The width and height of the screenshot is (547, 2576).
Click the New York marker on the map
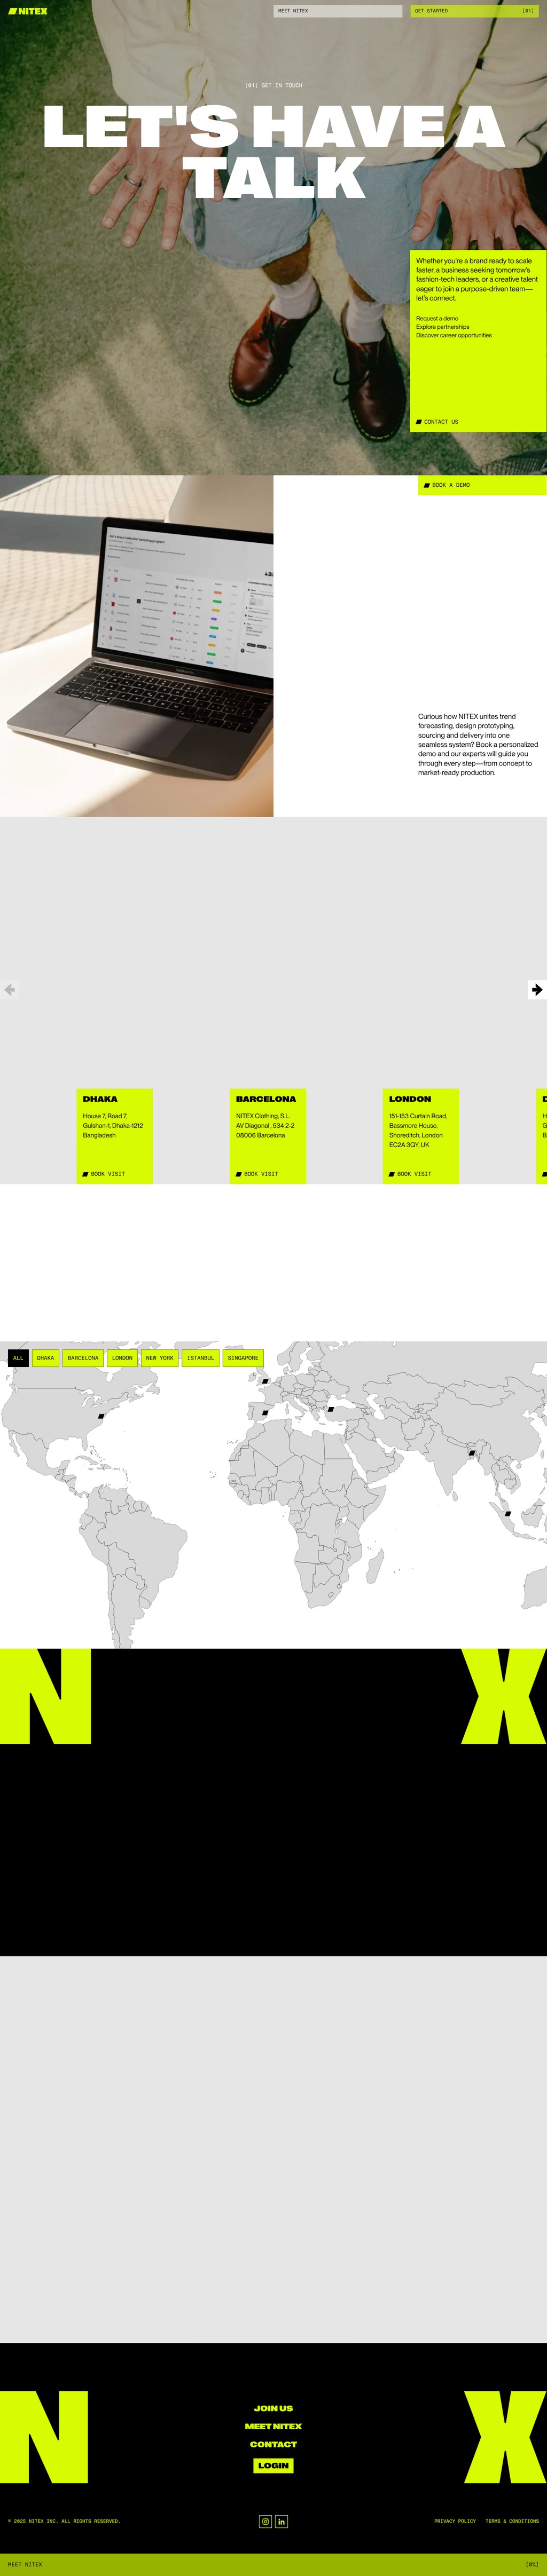101,1416
